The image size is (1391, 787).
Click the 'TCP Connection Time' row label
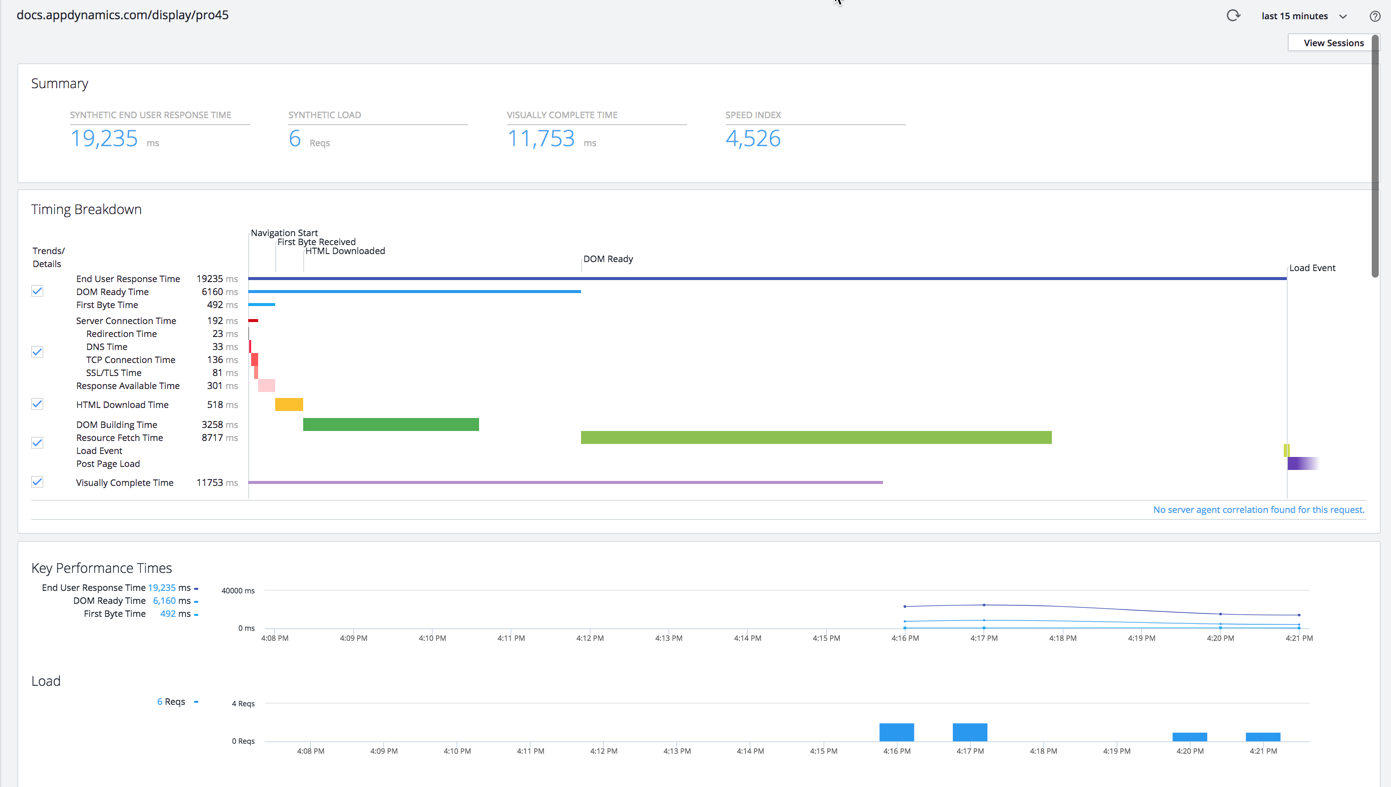pos(130,360)
